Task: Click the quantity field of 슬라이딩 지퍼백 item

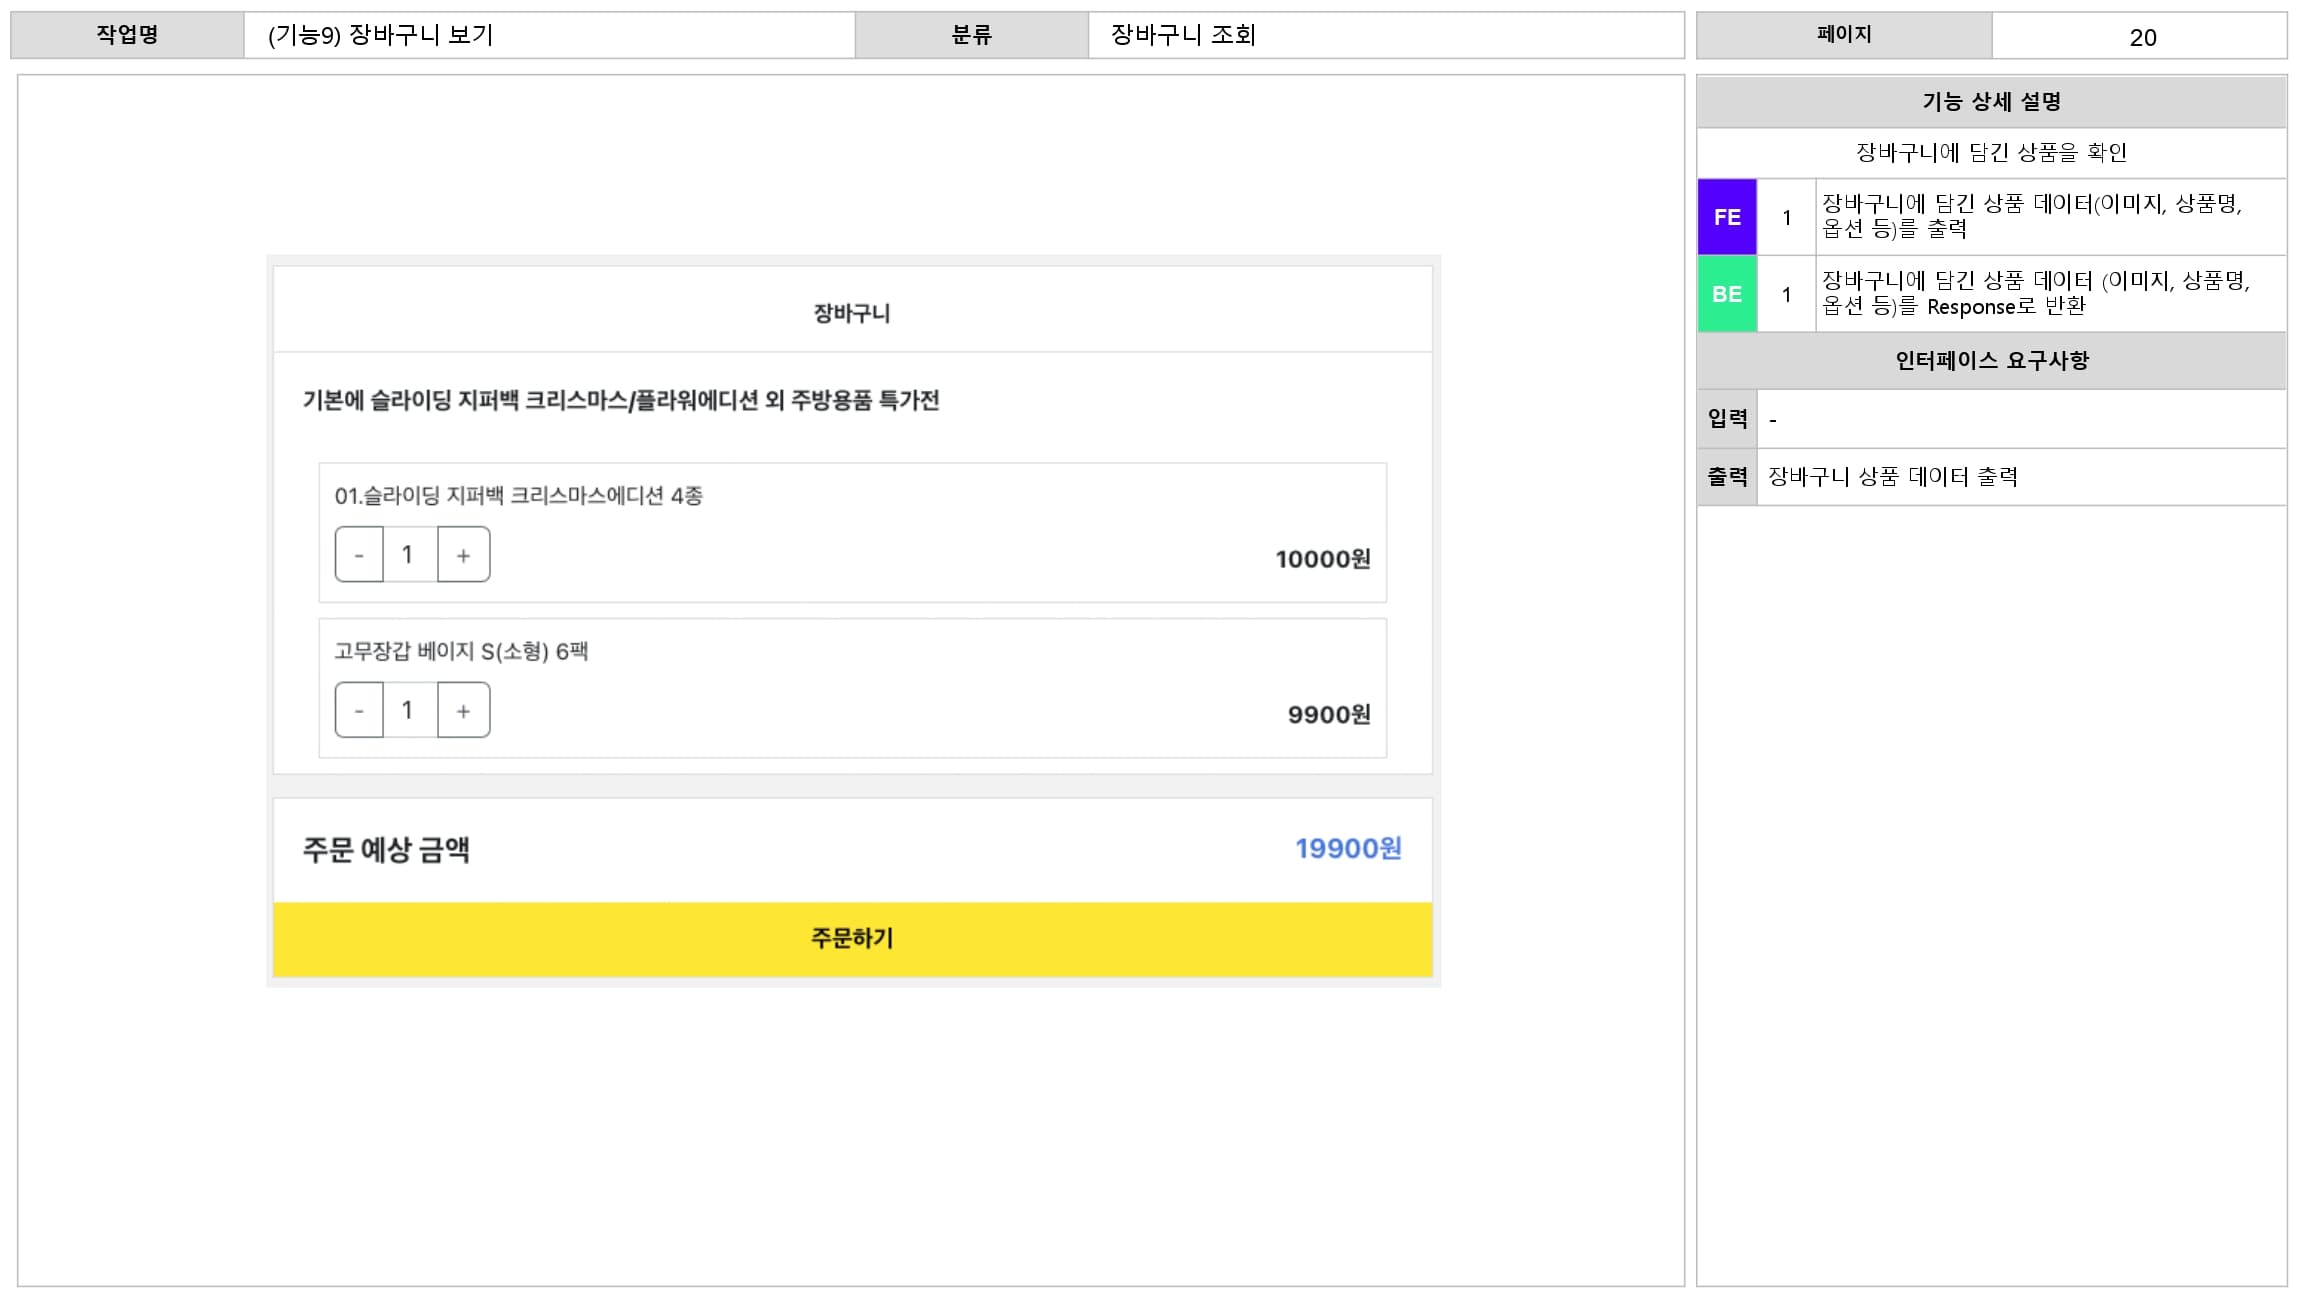Action: click(410, 555)
